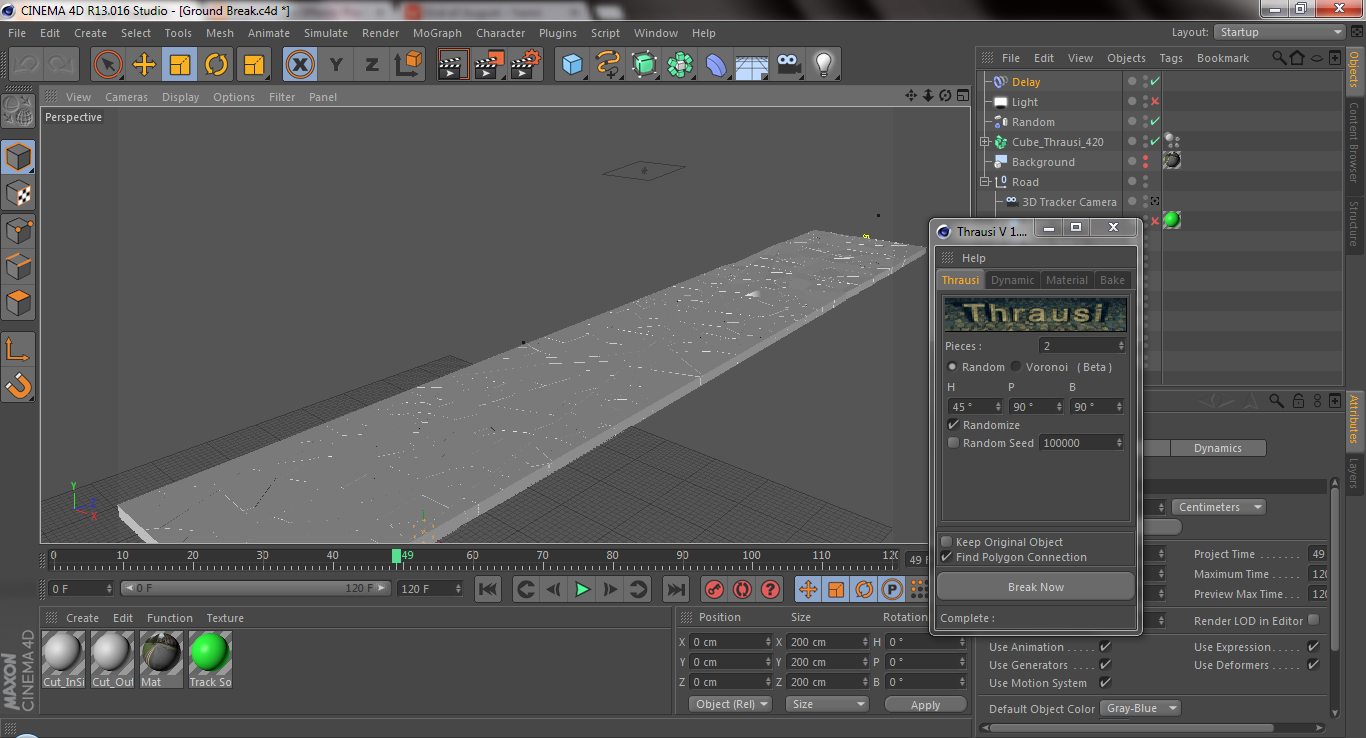The width and height of the screenshot is (1366, 738).
Task: Toggle the Y axis lock
Action: click(x=336, y=65)
